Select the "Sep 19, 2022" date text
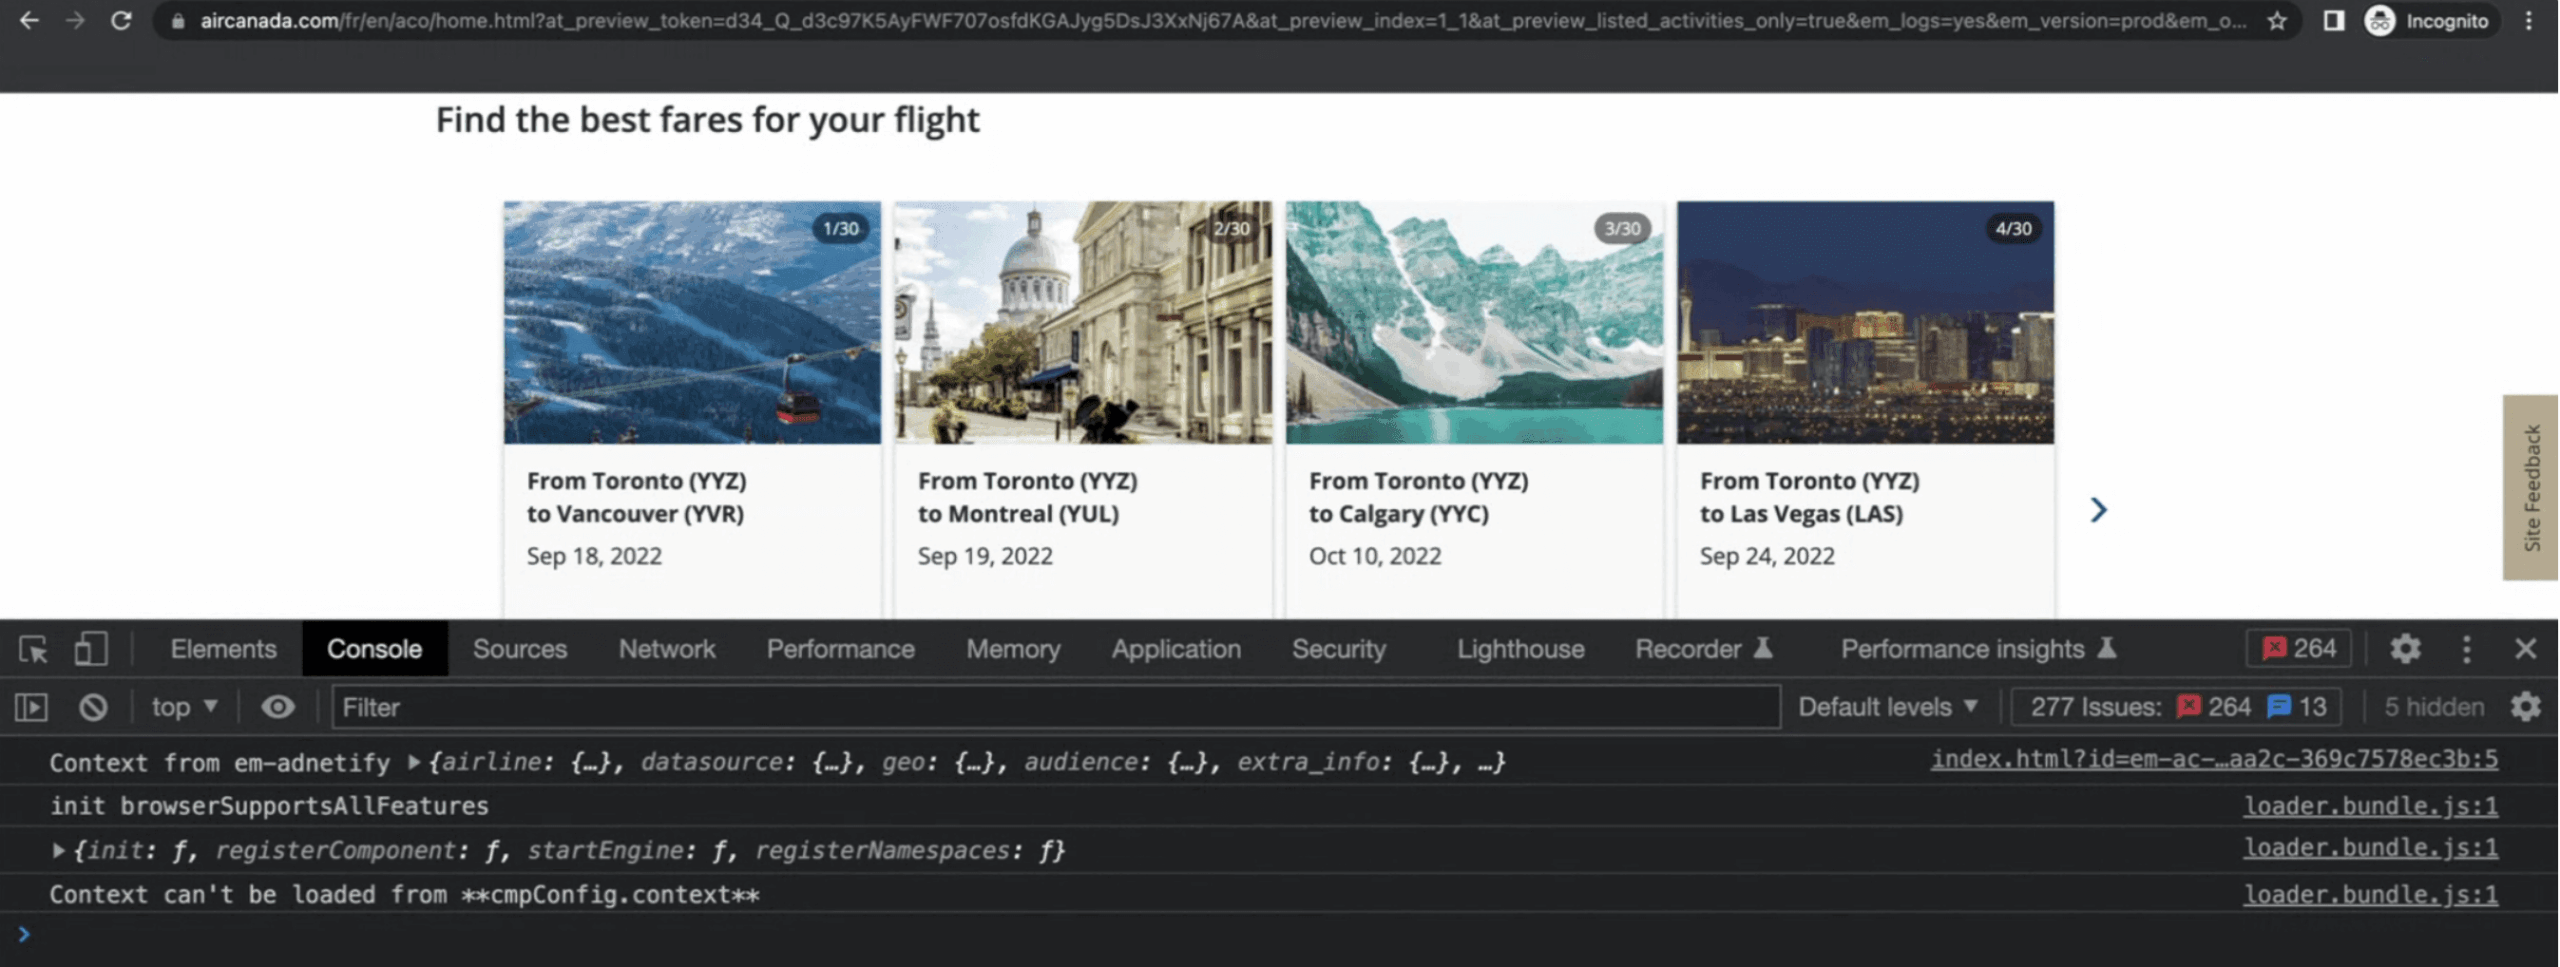The width and height of the screenshot is (2560, 967). pos(985,556)
